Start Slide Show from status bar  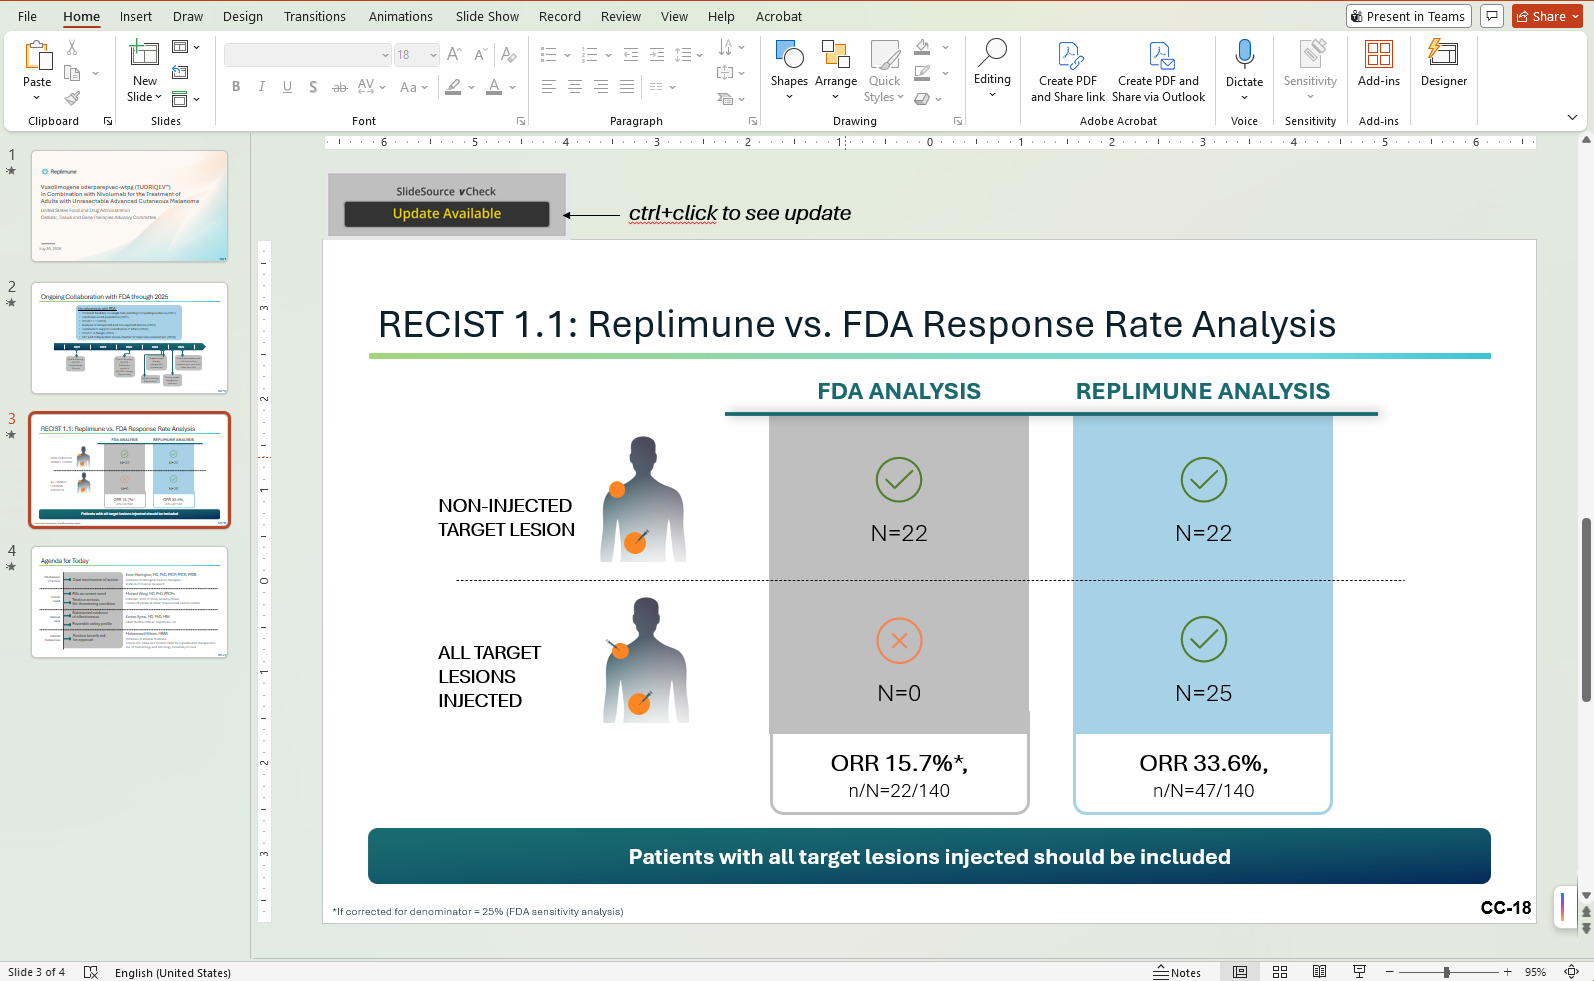[x=1359, y=972]
